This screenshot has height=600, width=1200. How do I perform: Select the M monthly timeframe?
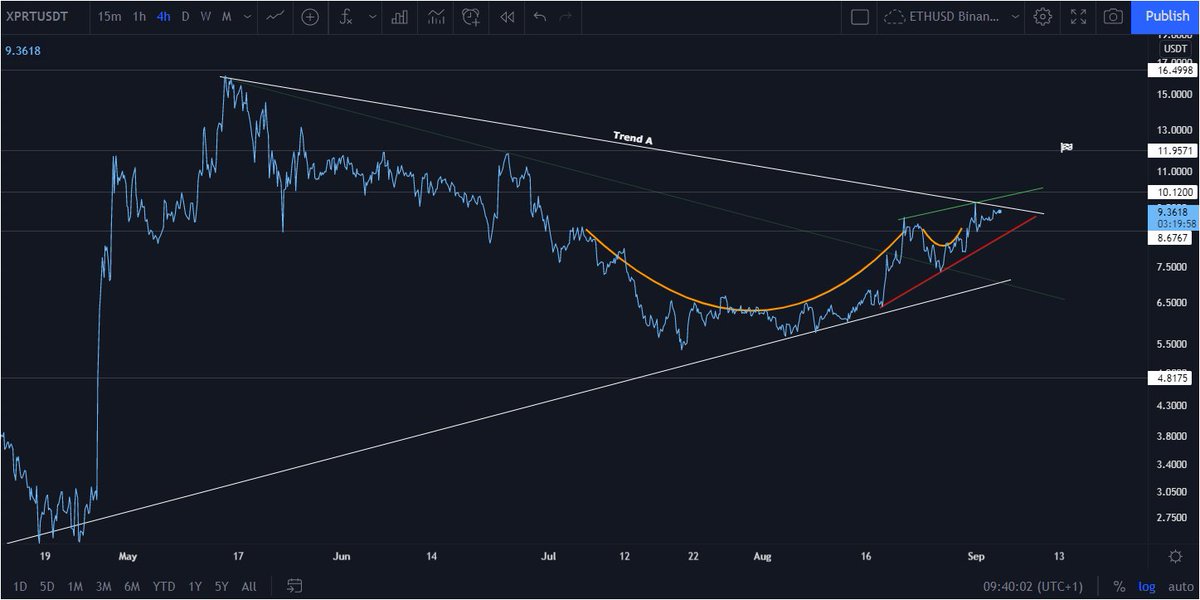pos(227,17)
